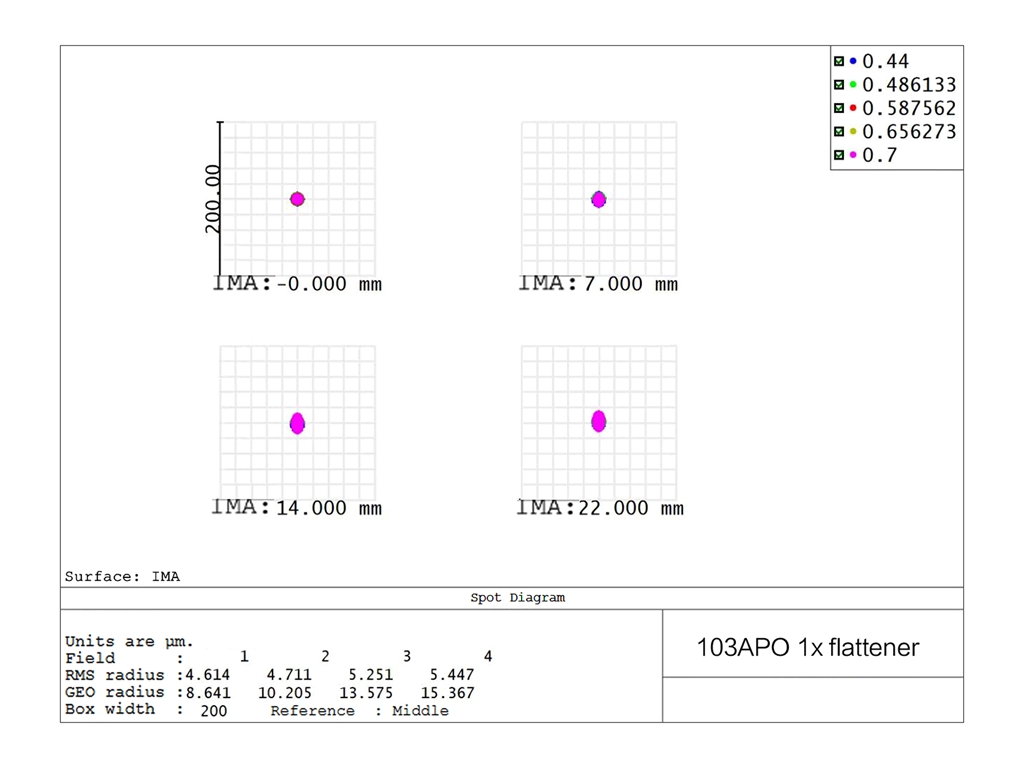This screenshot has height=768, width=1024.
Task: Click the spot in the 14.000 mm field plot
Action: tap(297, 423)
